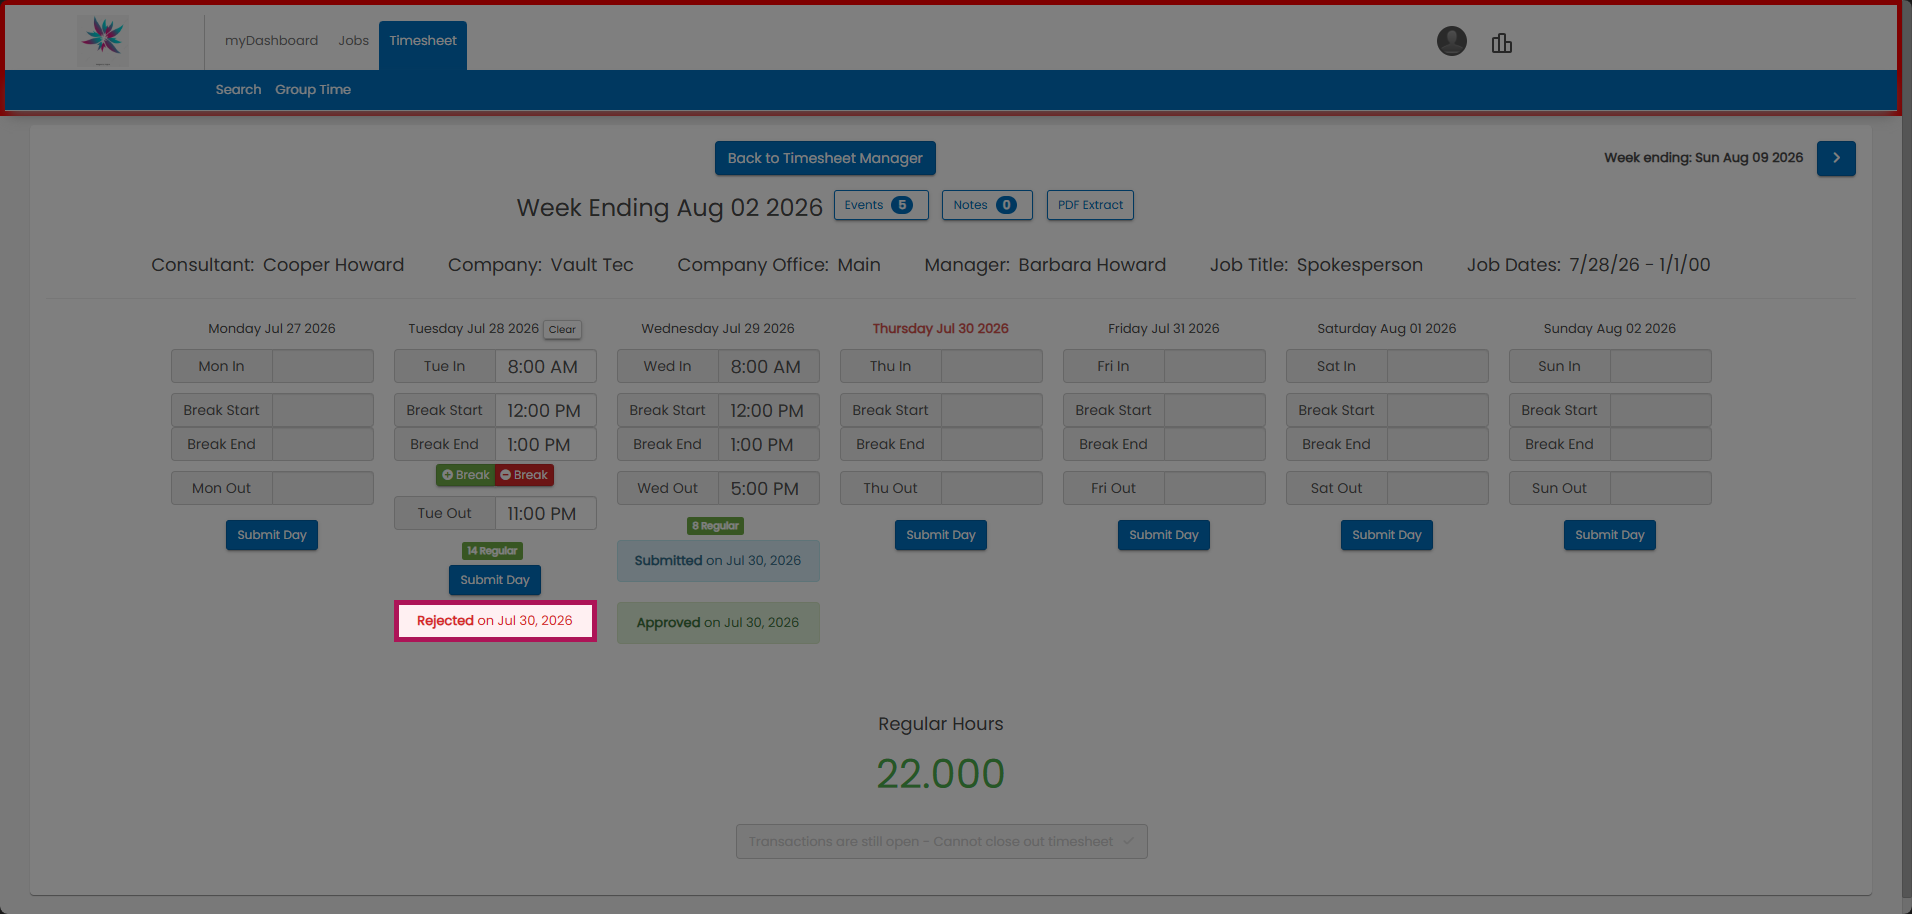Screen dimensions: 1912x914
Task: Open the Events list
Action: 881,205
